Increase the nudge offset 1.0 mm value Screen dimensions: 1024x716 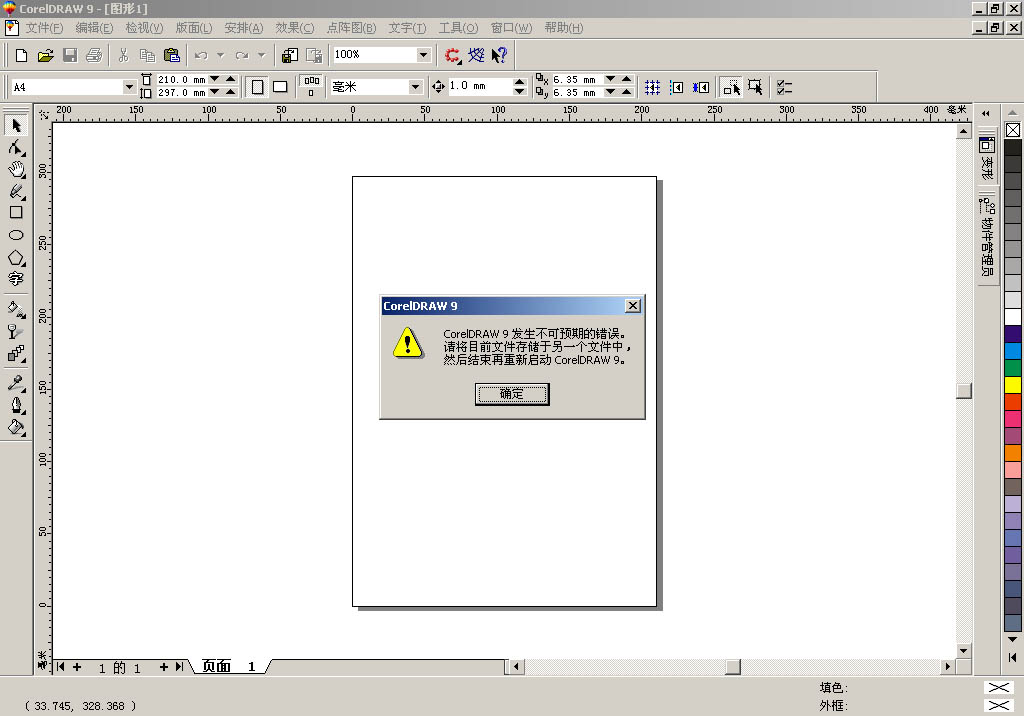pyautogui.click(x=520, y=82)
